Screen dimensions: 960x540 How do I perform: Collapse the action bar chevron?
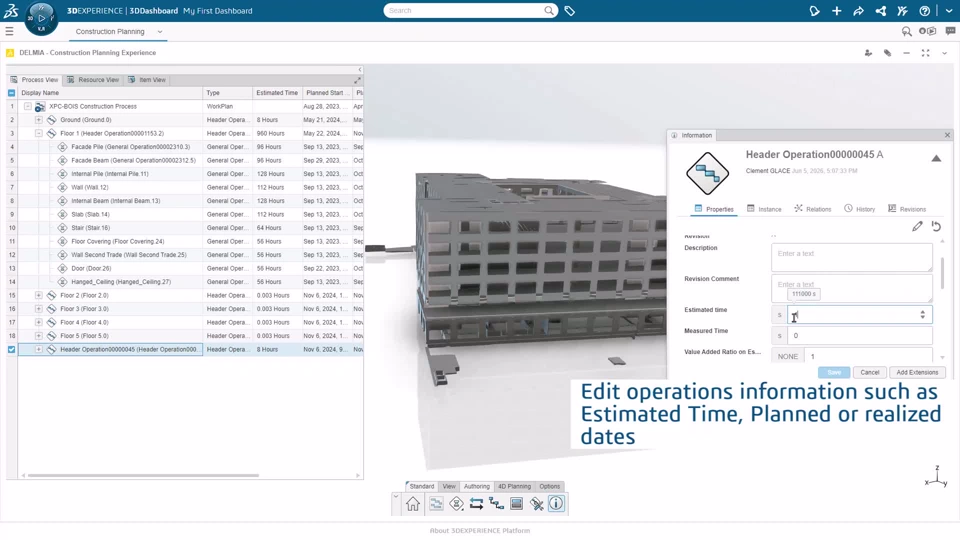click(396, 497)
